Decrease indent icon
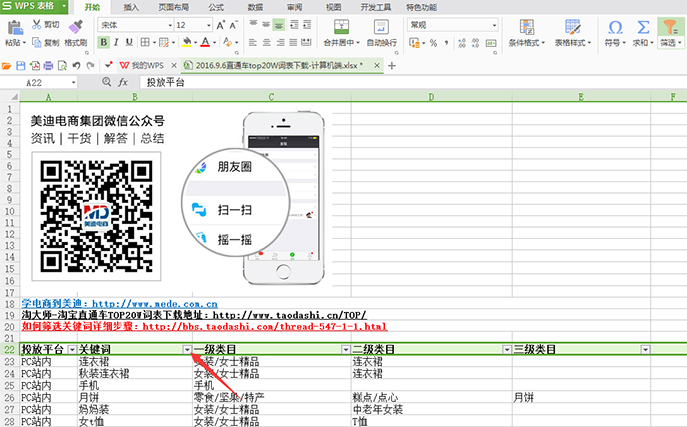Viewport: 687px width, 427px height. coord(294,25)
